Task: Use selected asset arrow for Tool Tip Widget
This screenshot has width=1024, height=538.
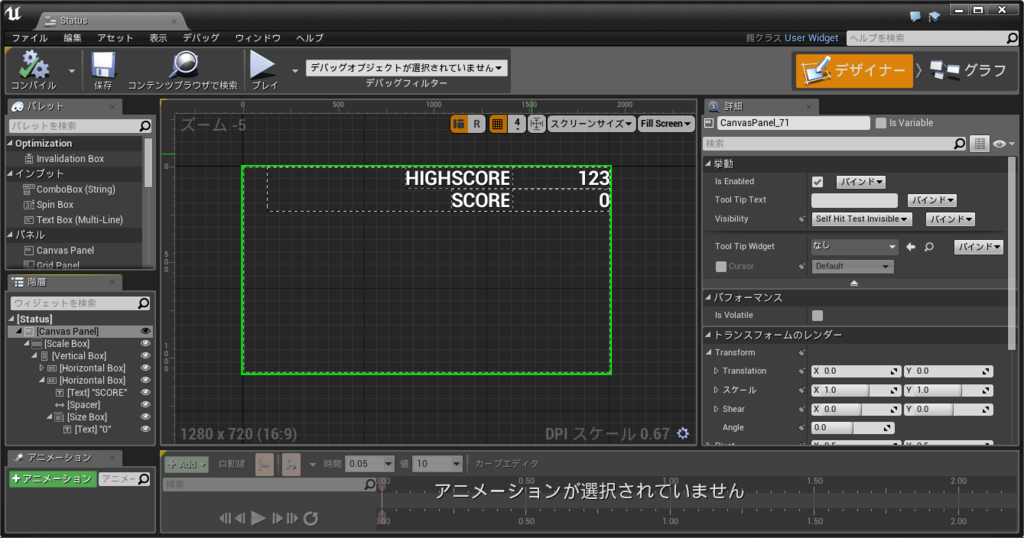Action: pyautogui.click(x=911, y=247)
